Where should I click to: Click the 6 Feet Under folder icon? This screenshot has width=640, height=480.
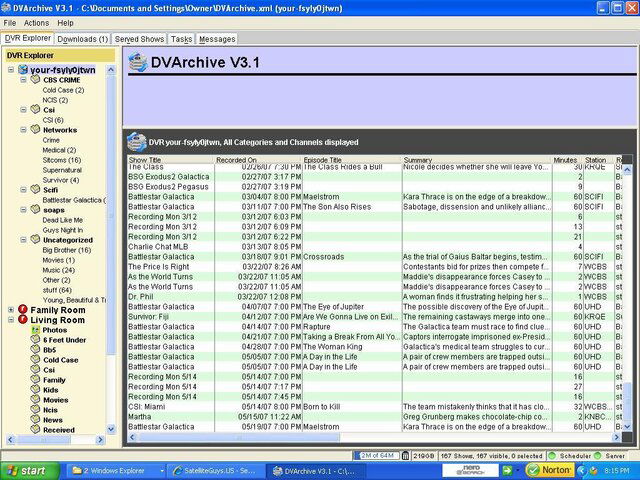36,339
